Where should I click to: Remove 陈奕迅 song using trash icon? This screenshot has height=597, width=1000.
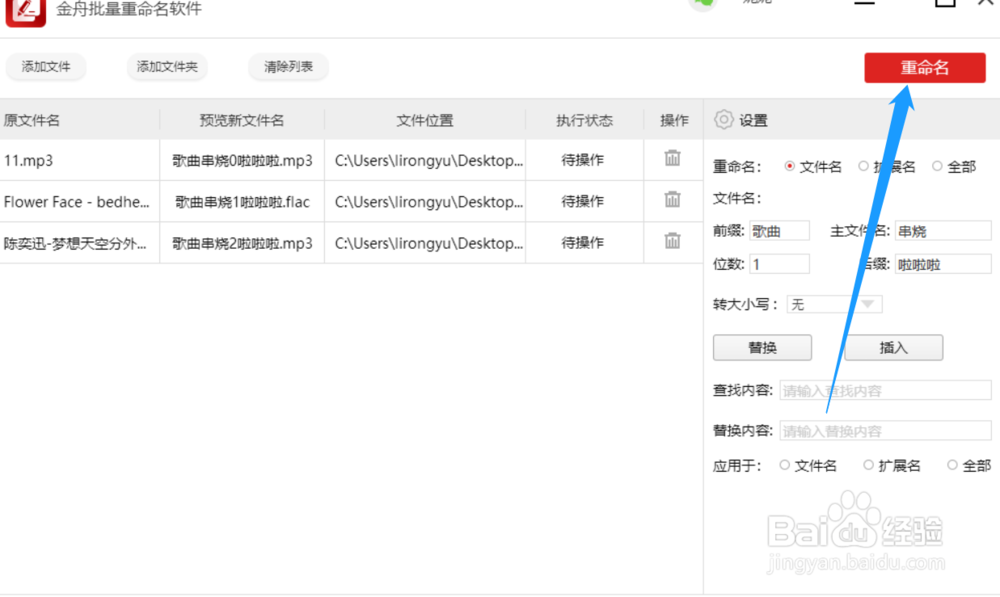point(674,242)
